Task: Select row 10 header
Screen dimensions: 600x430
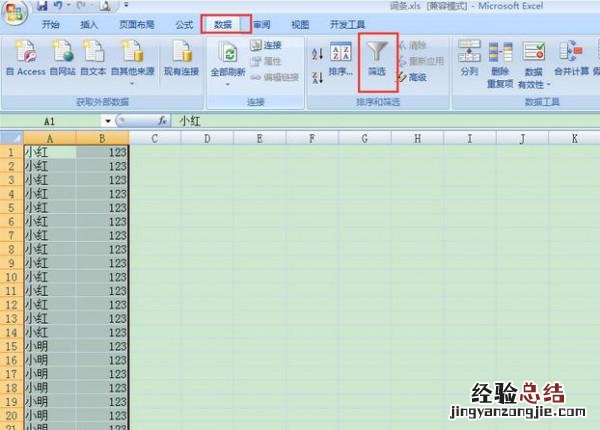Action: (x=11, y=277)
